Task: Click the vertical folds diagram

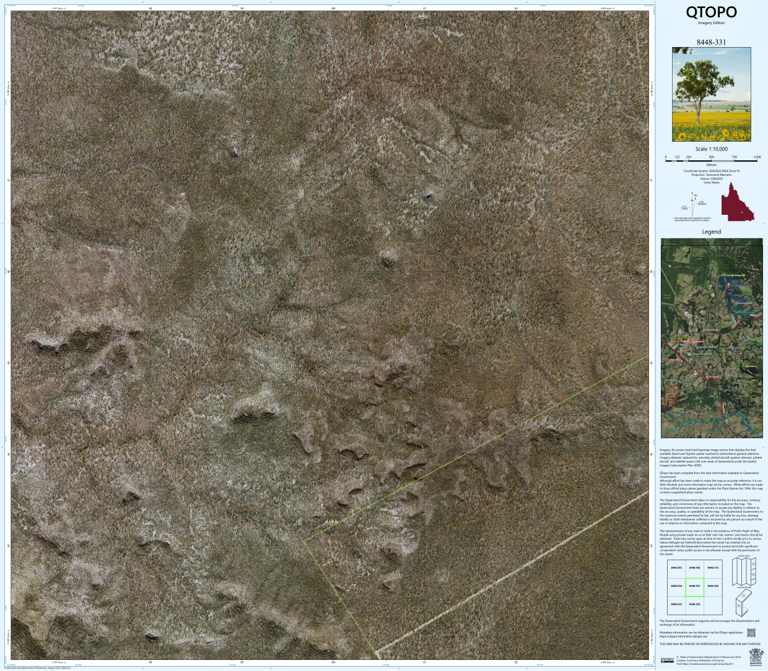Action: (744, 571)
